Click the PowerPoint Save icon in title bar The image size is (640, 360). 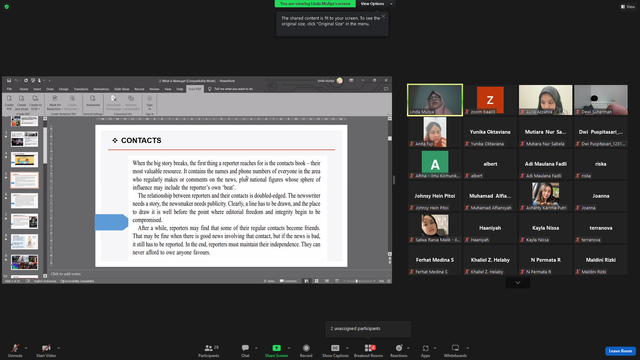[x=9, y=80]
